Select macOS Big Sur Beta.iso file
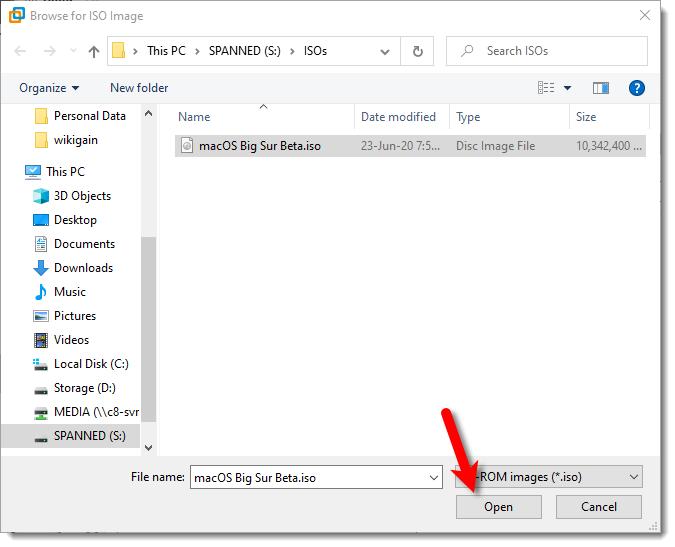Image resolution: width=675 pixels, height=547 pixels. (x=410, y=146)
